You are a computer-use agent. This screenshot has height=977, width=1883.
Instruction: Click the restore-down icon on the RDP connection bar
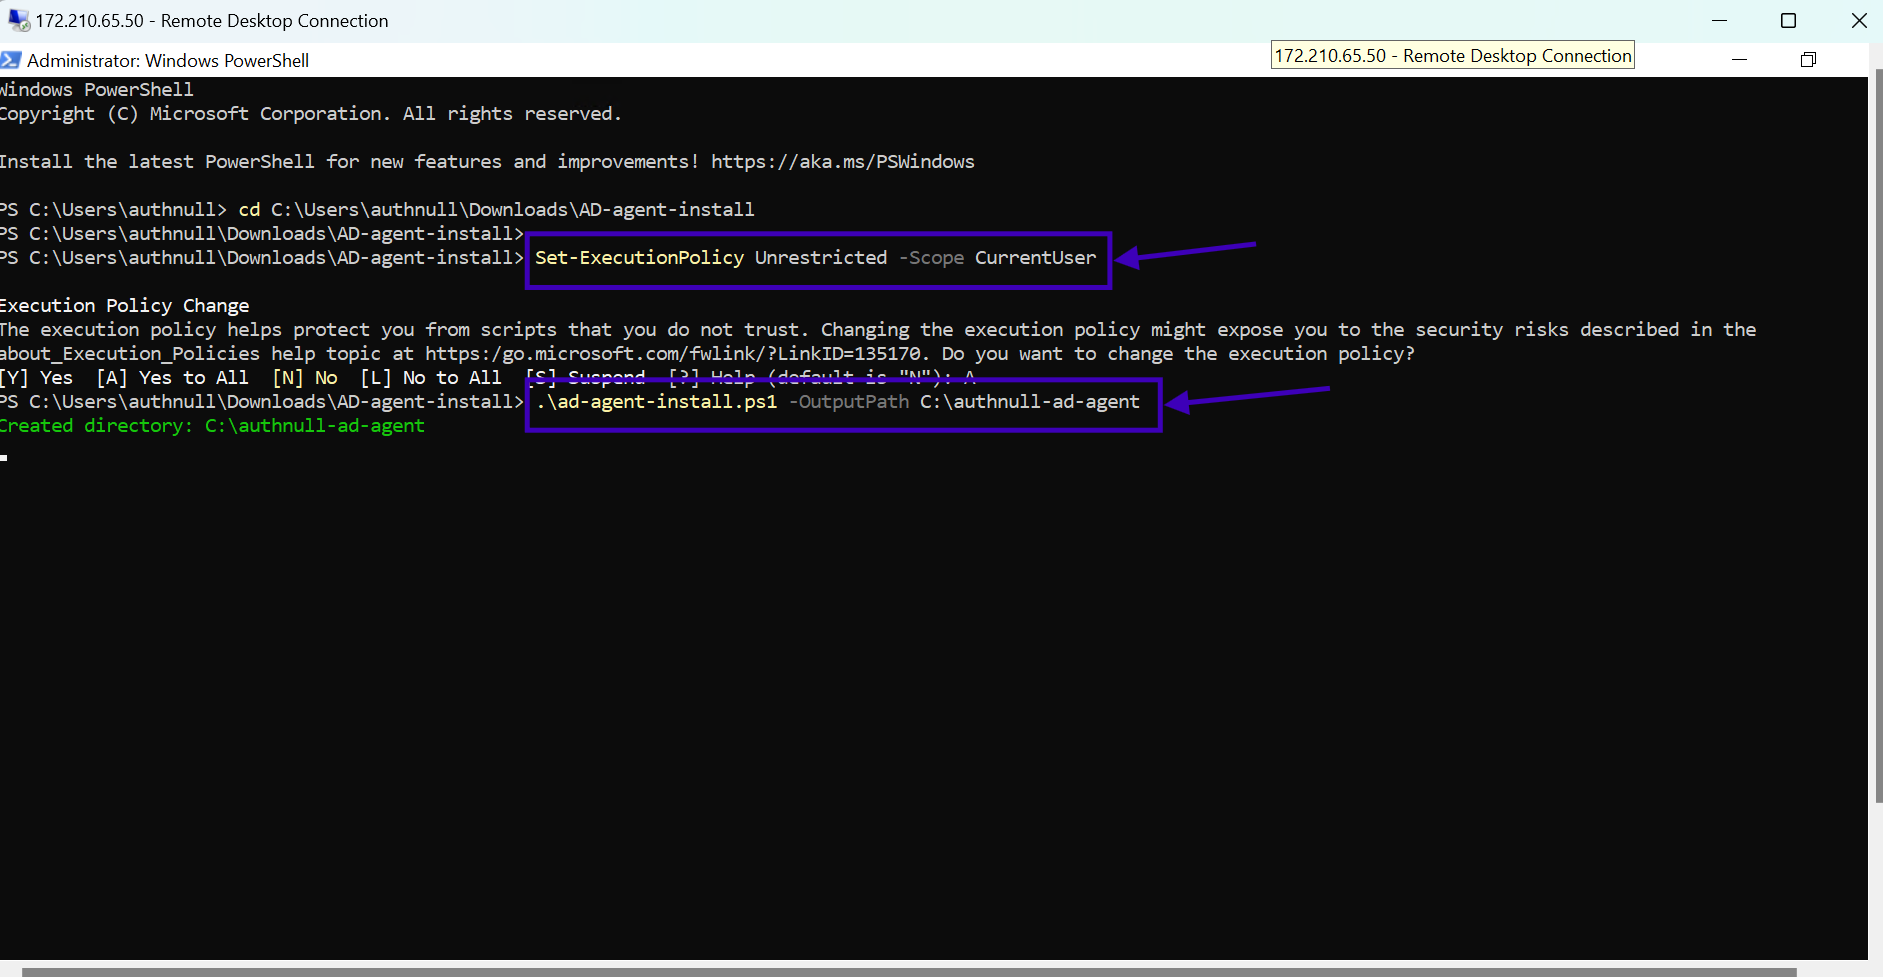(1808, 59)
